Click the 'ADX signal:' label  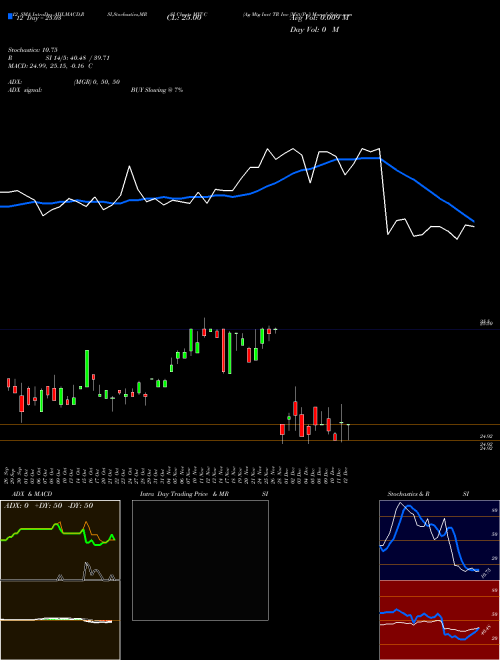(x=25, y=90)
